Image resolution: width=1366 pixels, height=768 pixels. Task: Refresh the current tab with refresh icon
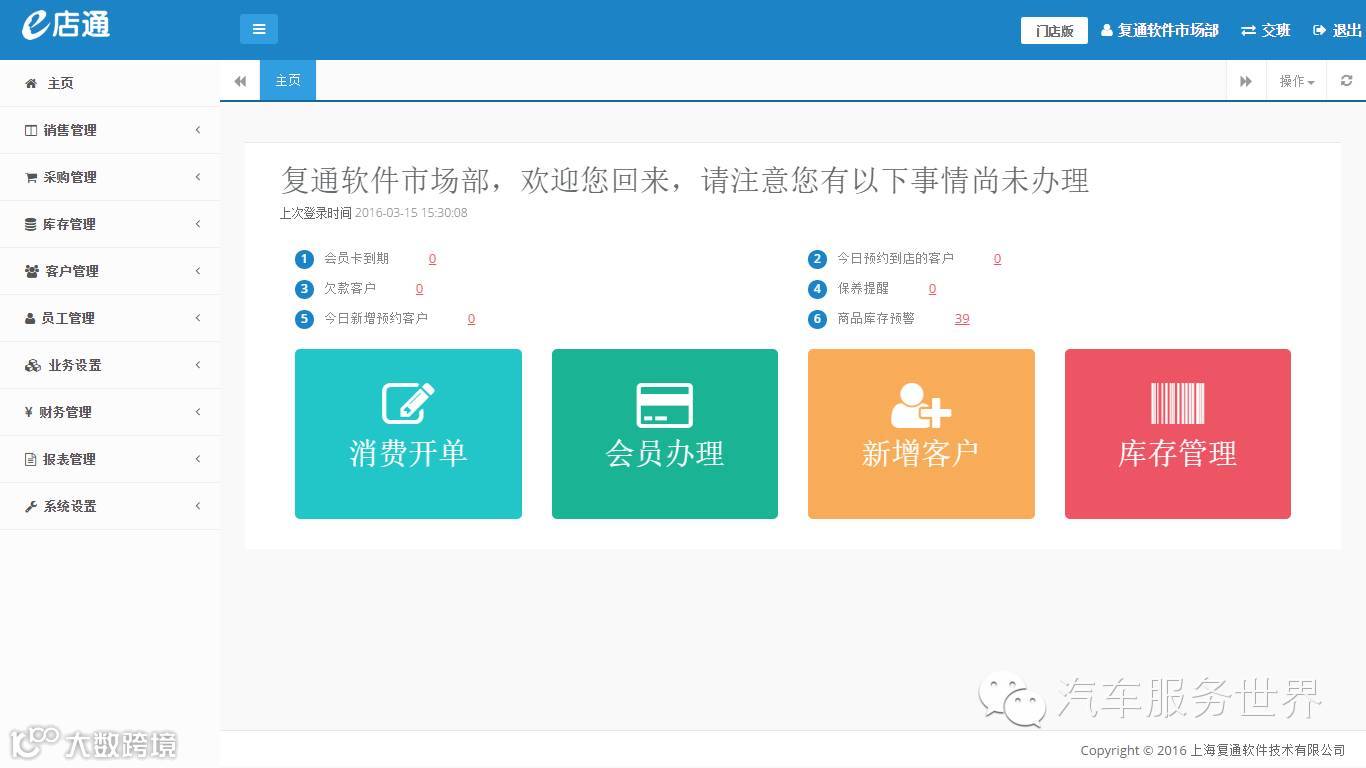(1347, 81)
